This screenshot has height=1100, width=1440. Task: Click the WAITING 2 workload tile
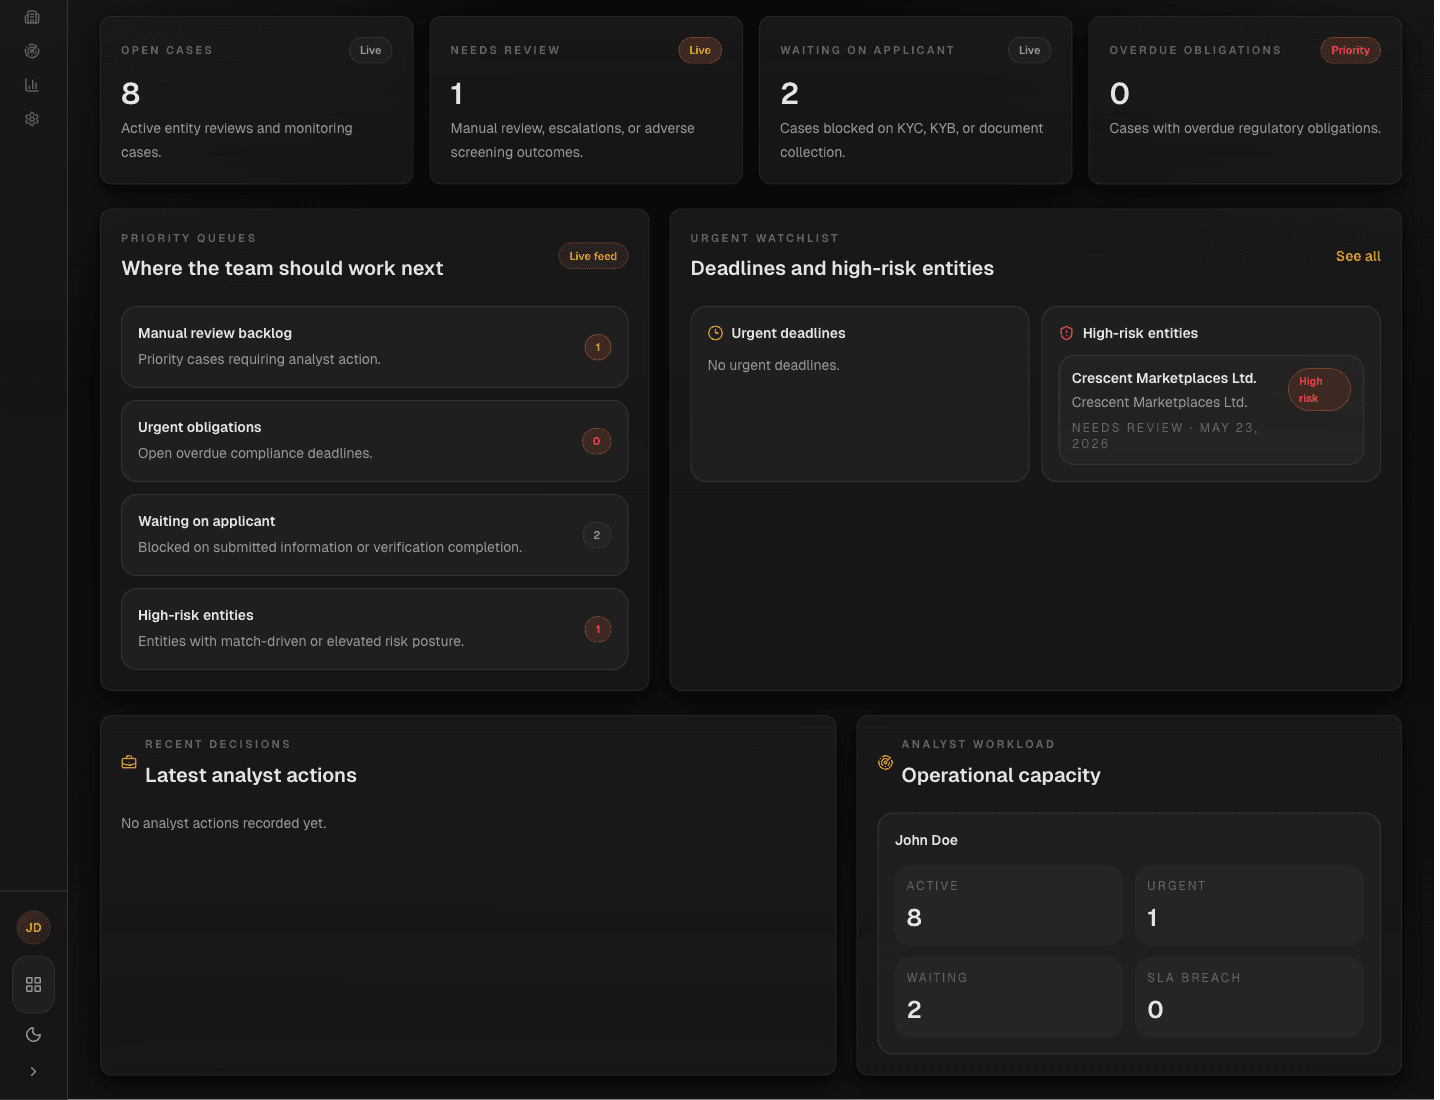tap(1008, 997)
